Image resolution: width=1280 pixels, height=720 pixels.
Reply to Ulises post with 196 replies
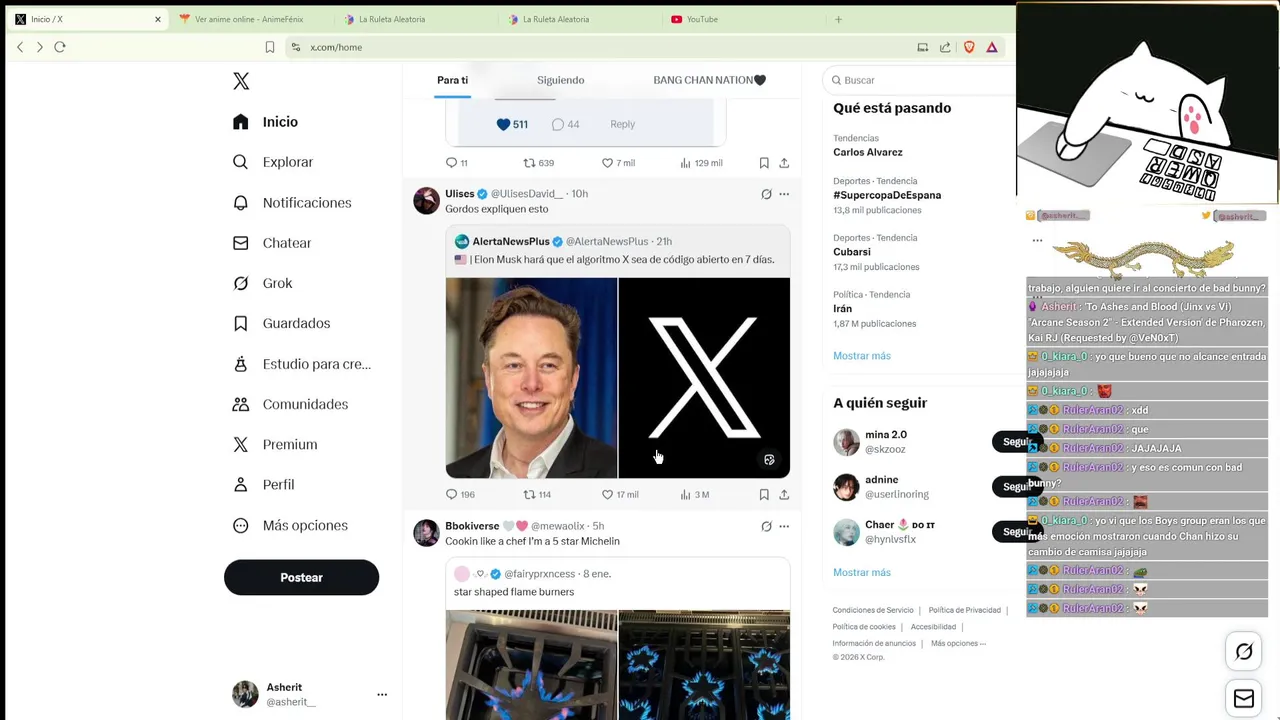tap(460, 495)
